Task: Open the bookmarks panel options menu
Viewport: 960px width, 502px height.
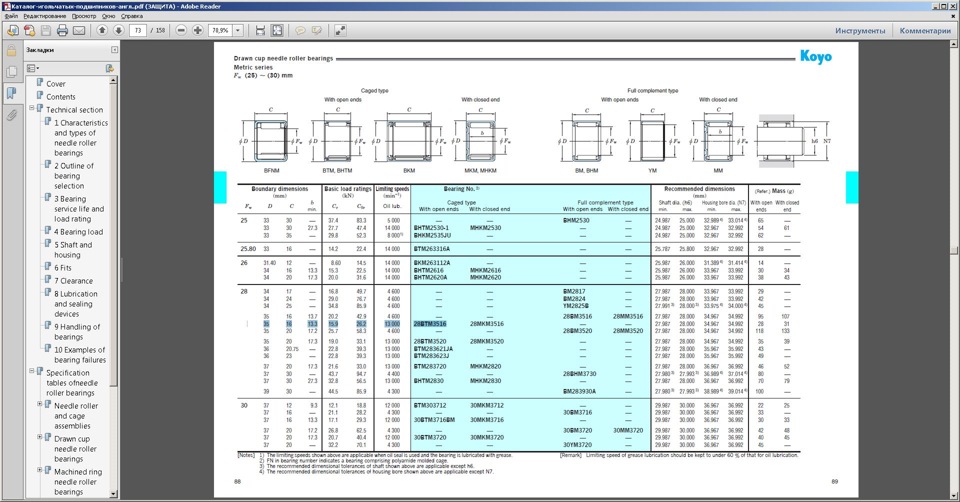Action: 32,68
